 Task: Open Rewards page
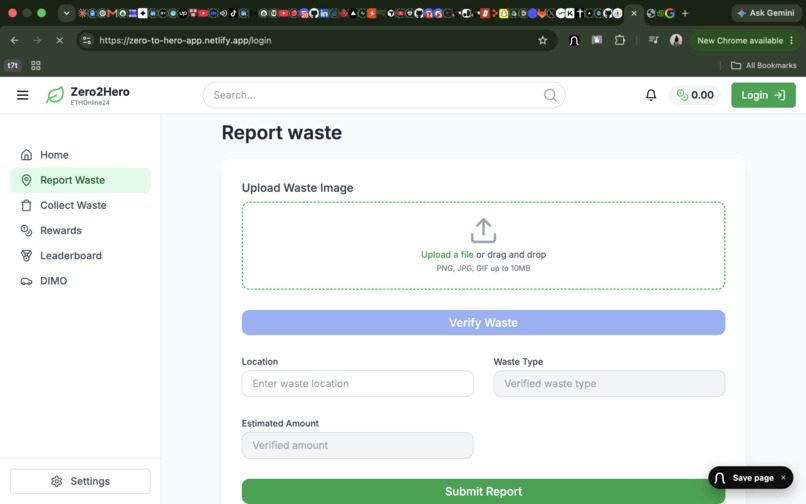point(80,230)
